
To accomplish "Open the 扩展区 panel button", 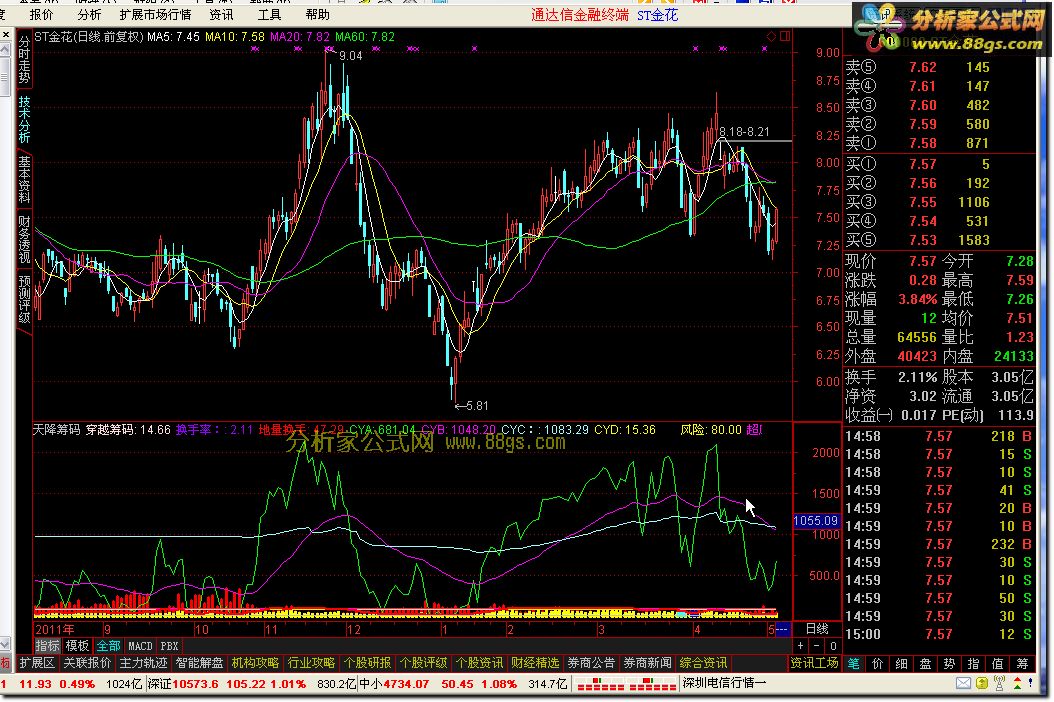I will (x=36, y=663).
